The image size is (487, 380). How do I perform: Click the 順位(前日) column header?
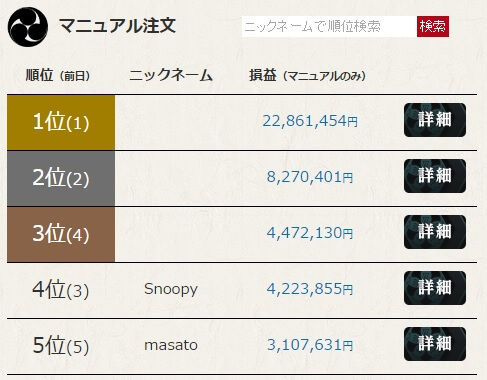point(58,76)
